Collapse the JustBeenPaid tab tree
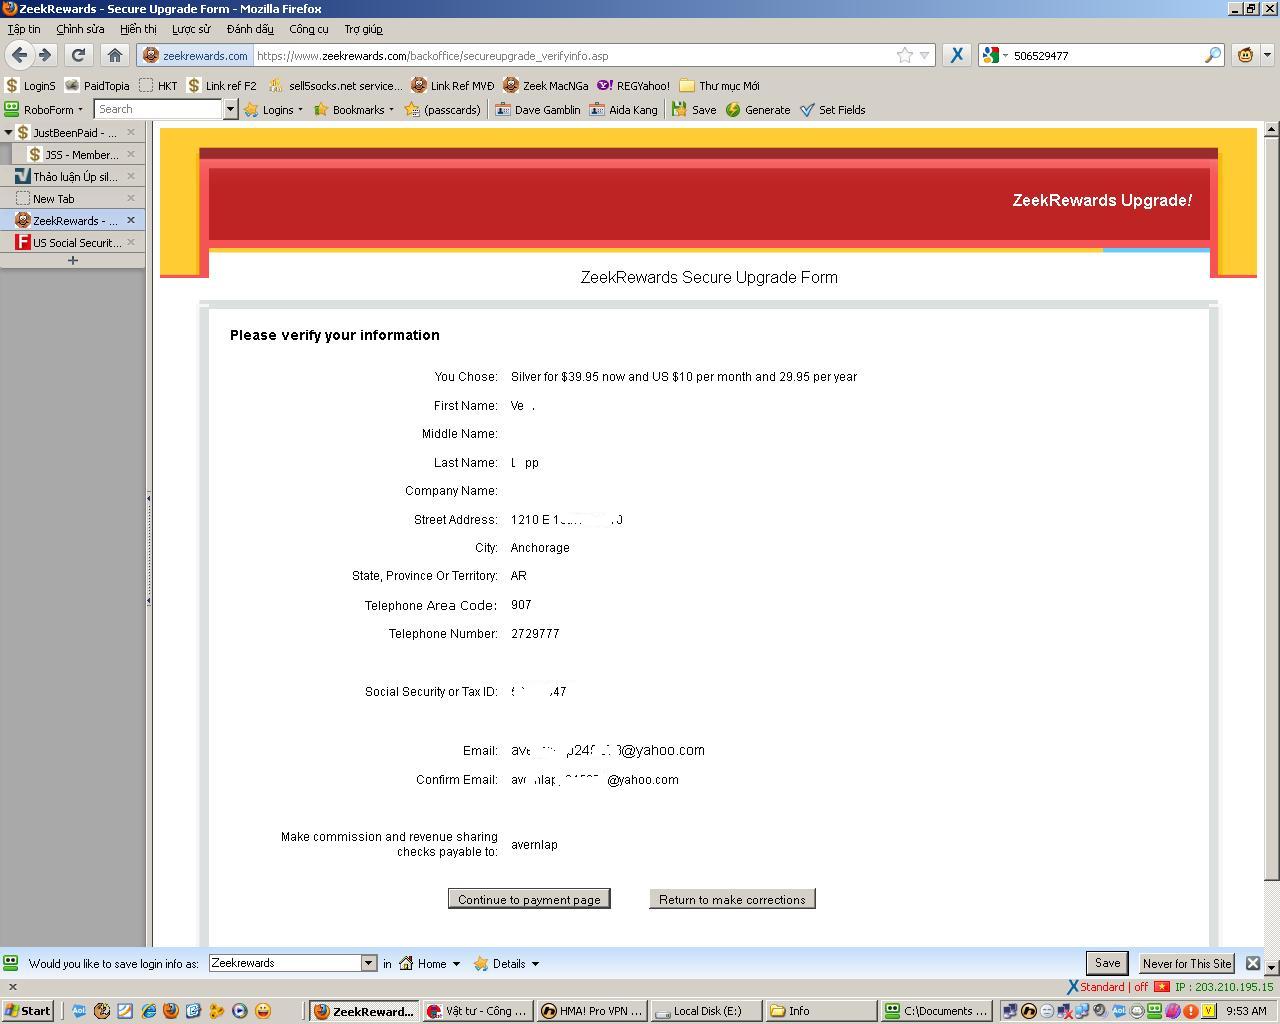Viewport: 1280px width, 1024px height. (8, 132)
